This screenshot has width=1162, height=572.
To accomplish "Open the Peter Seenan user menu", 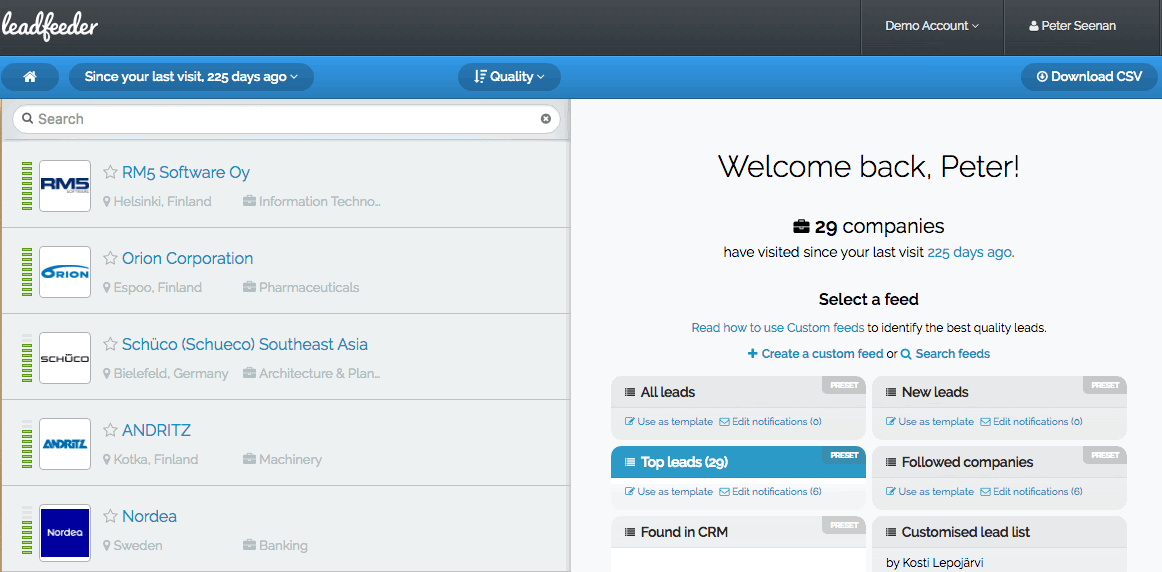I will point(1072,26).
